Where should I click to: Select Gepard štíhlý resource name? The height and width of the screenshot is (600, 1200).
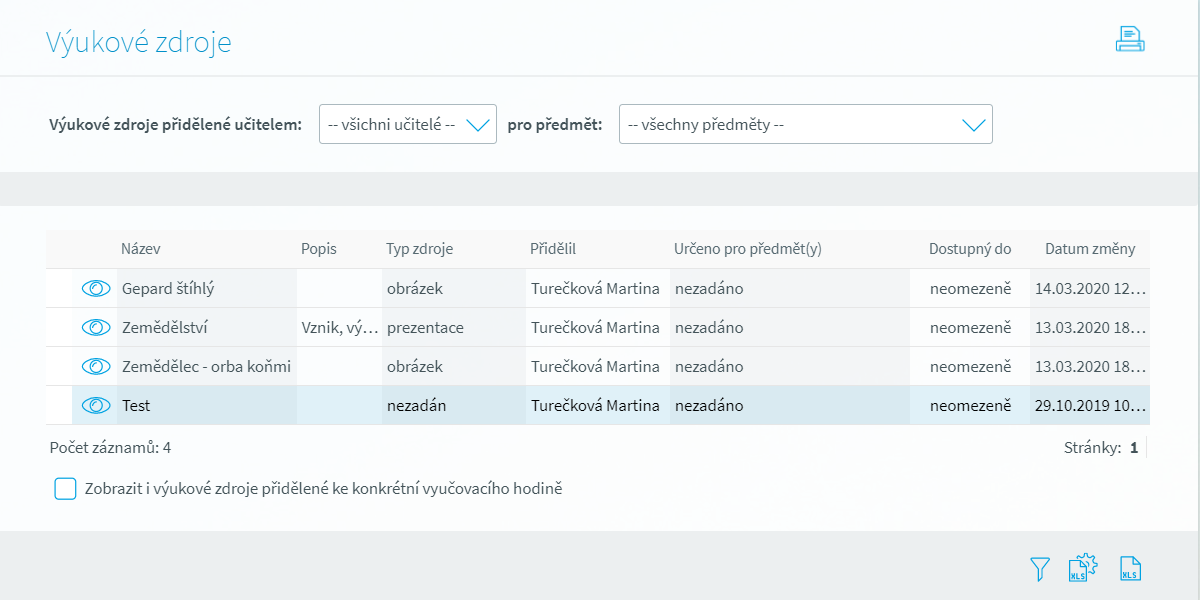(168, 289)
